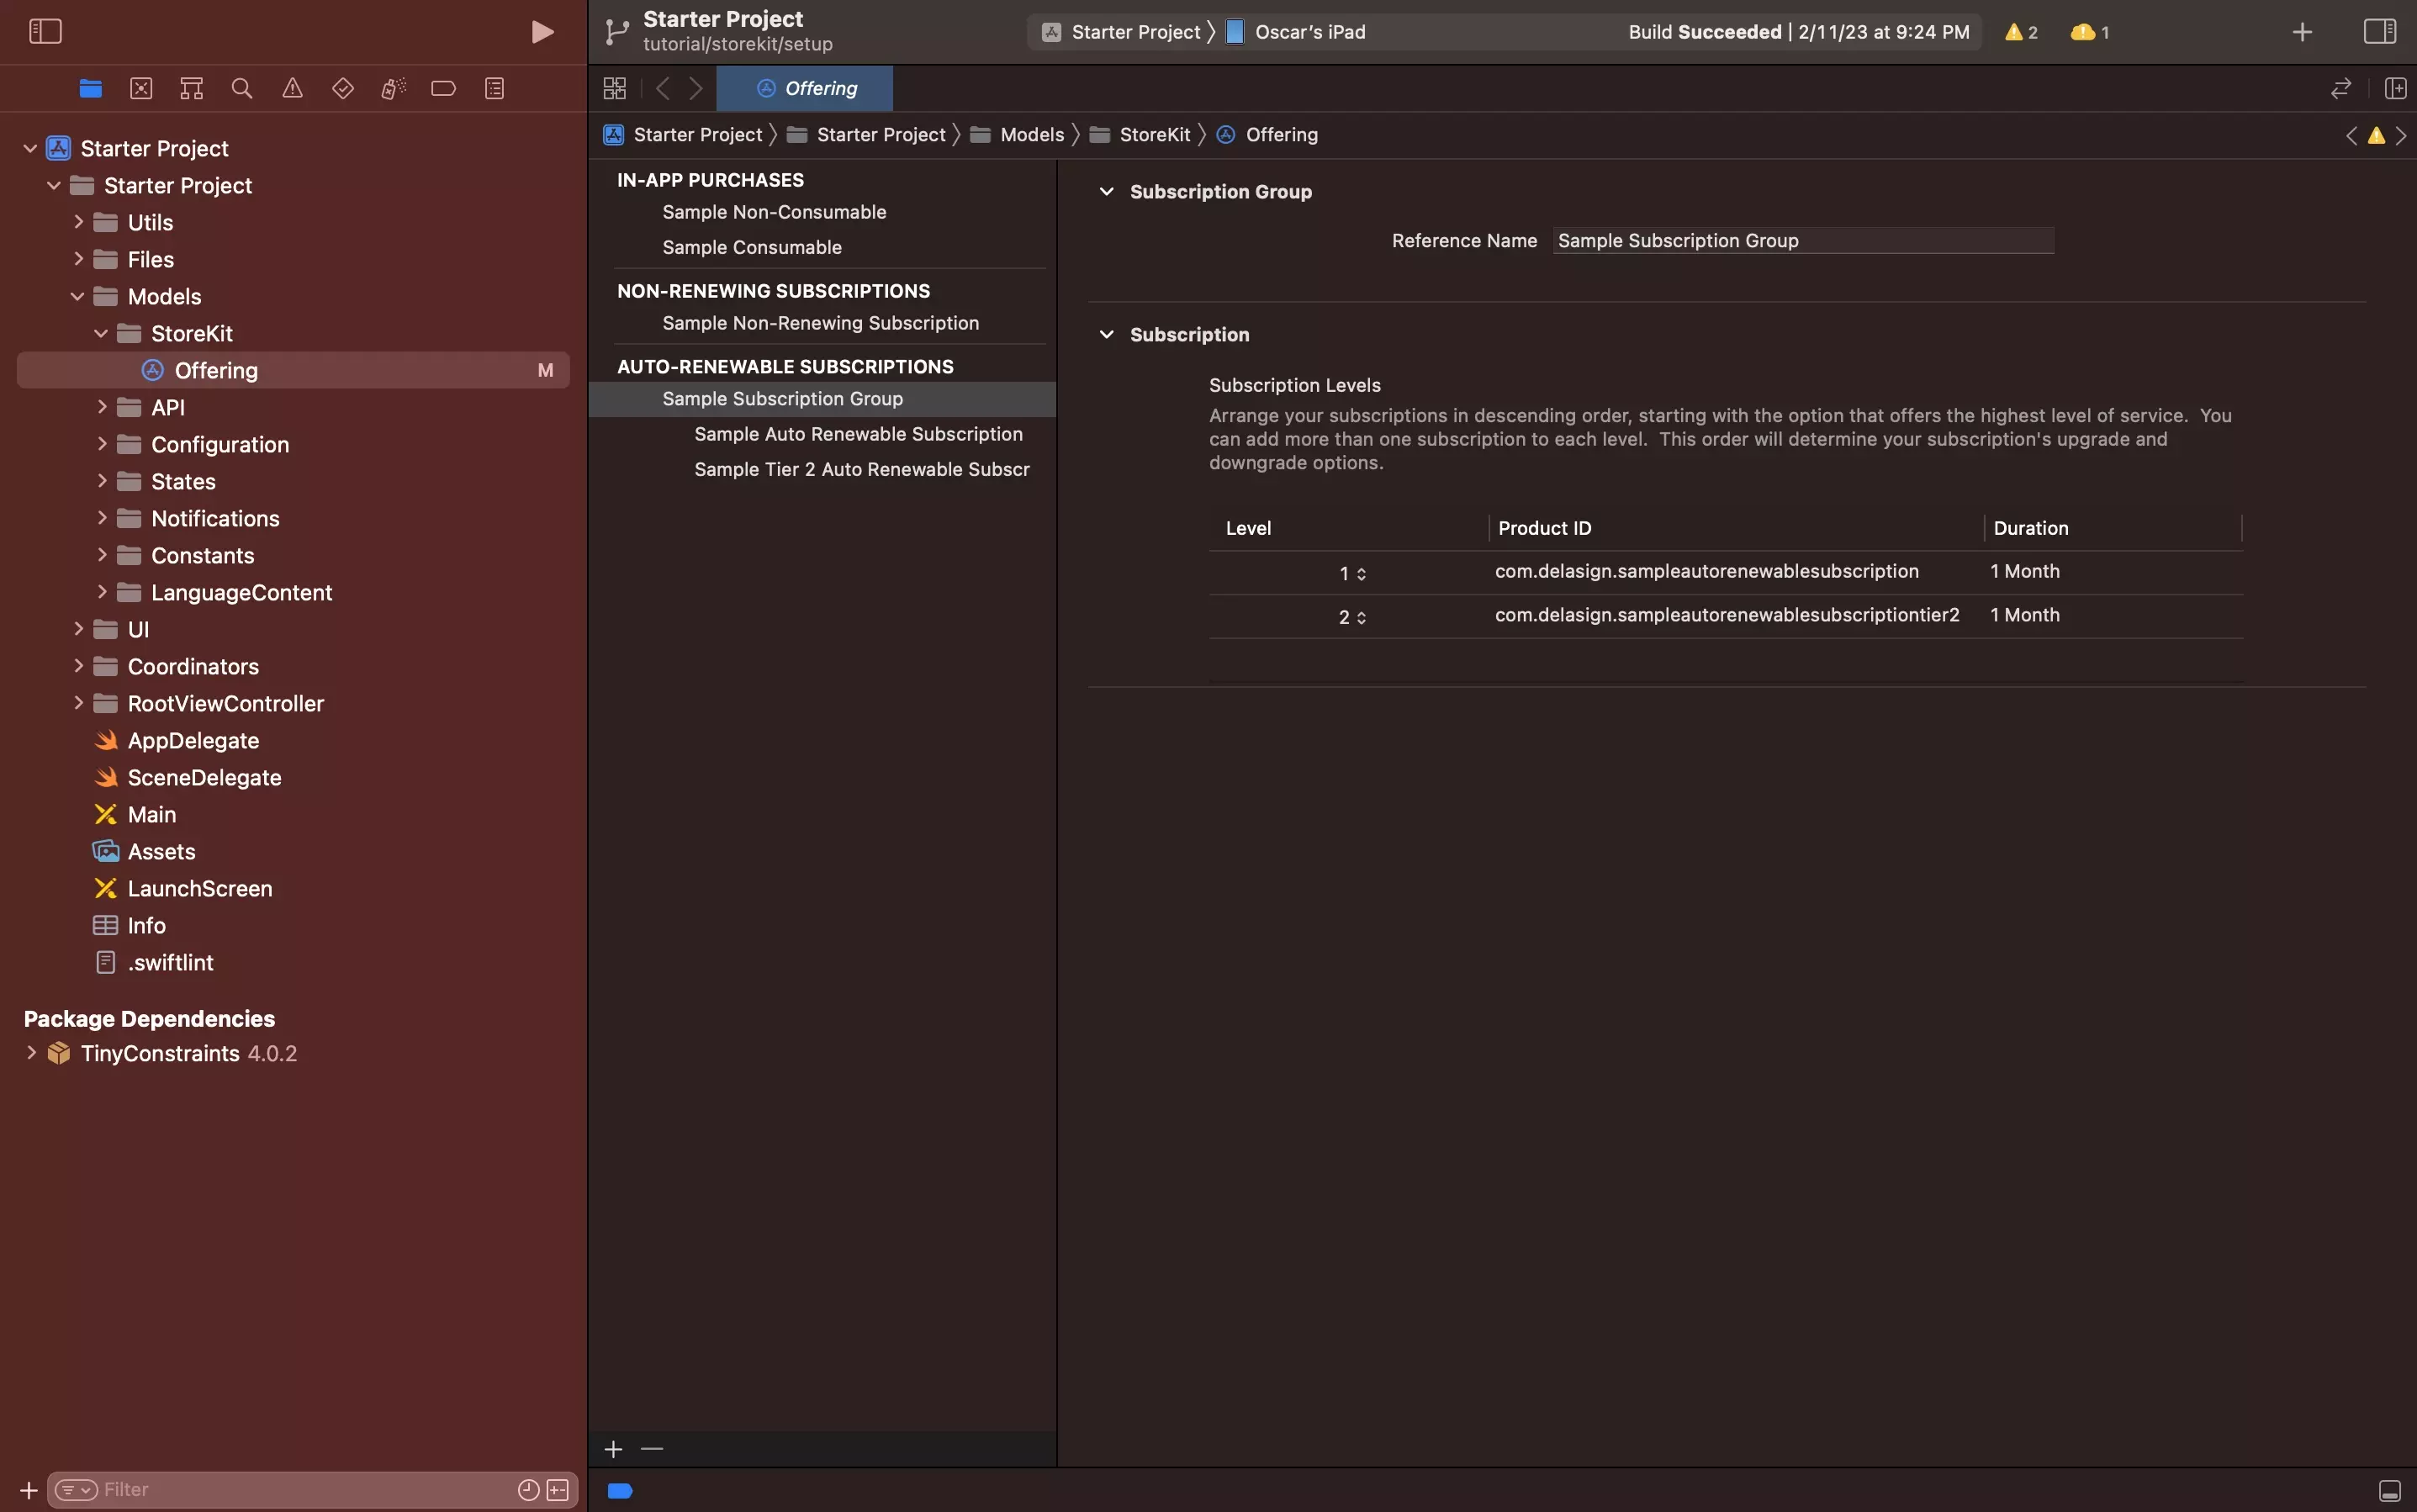Show only source-controlled files filter
The image size is (2417, 1512).
(x=558, y=1490)
